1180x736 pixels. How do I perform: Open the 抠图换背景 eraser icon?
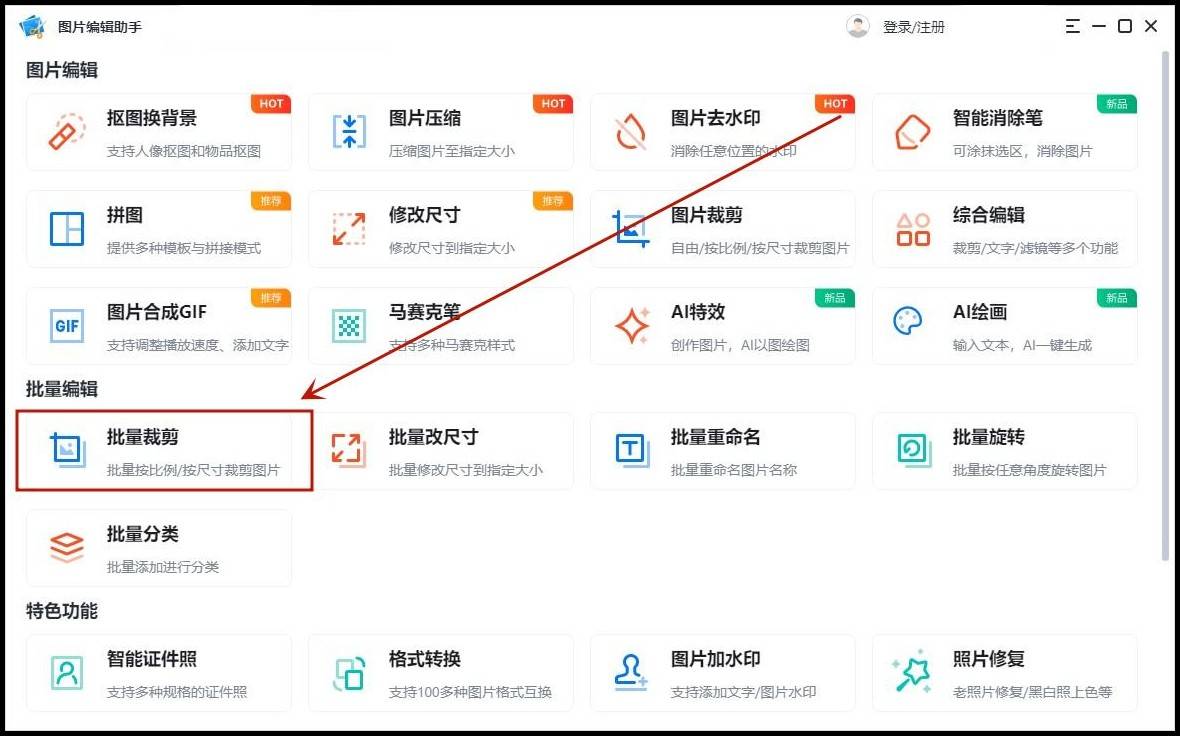67,132
